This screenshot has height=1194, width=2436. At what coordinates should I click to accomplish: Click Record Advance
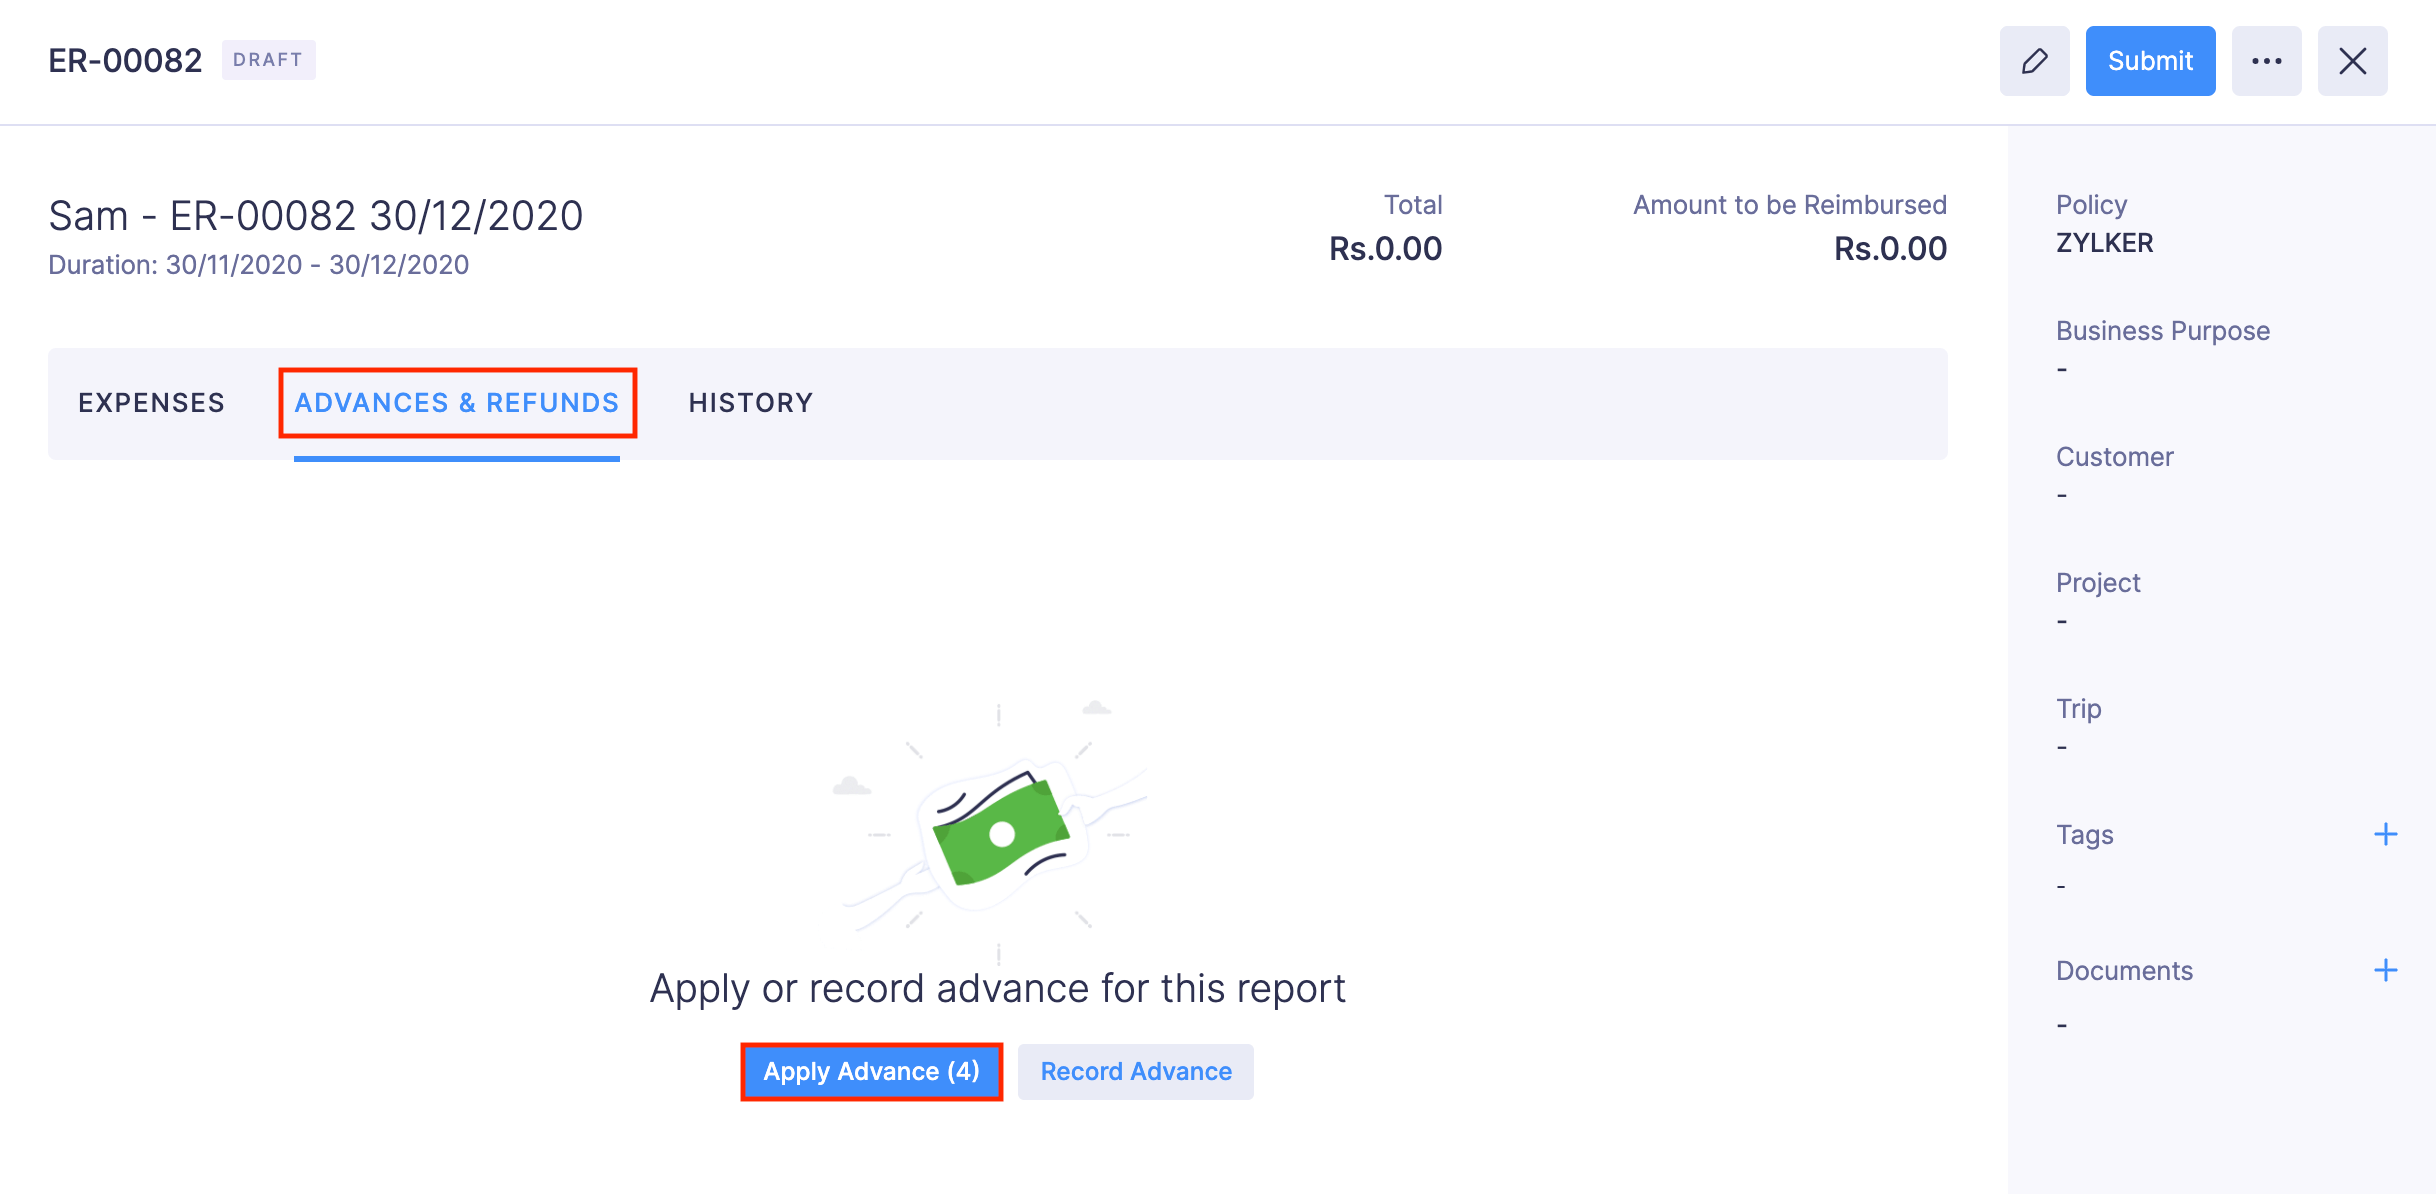click(x=1134, y=1071)
